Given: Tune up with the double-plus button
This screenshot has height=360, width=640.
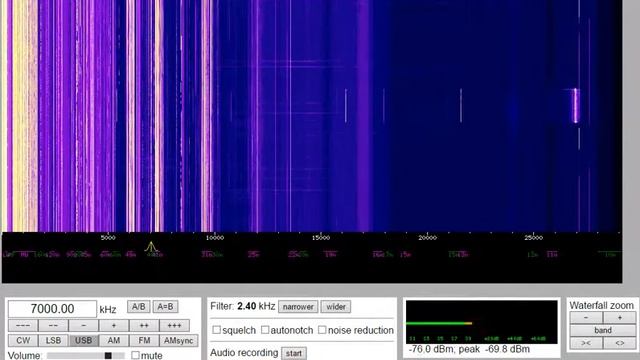Looking at the screenshot, I should tap(144, 325).
